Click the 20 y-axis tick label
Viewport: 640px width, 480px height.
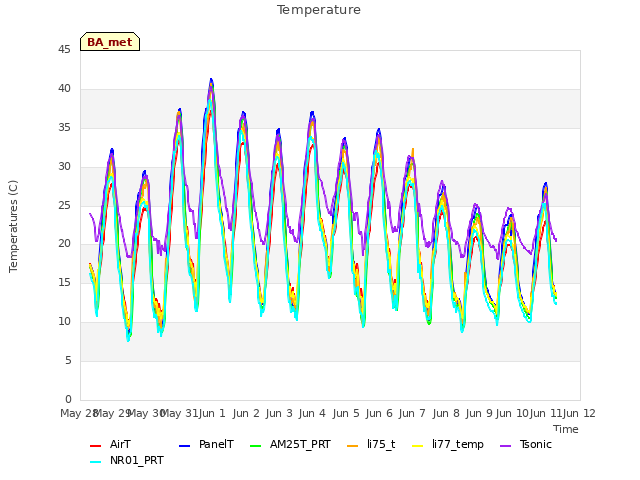[x=64, y=244]
